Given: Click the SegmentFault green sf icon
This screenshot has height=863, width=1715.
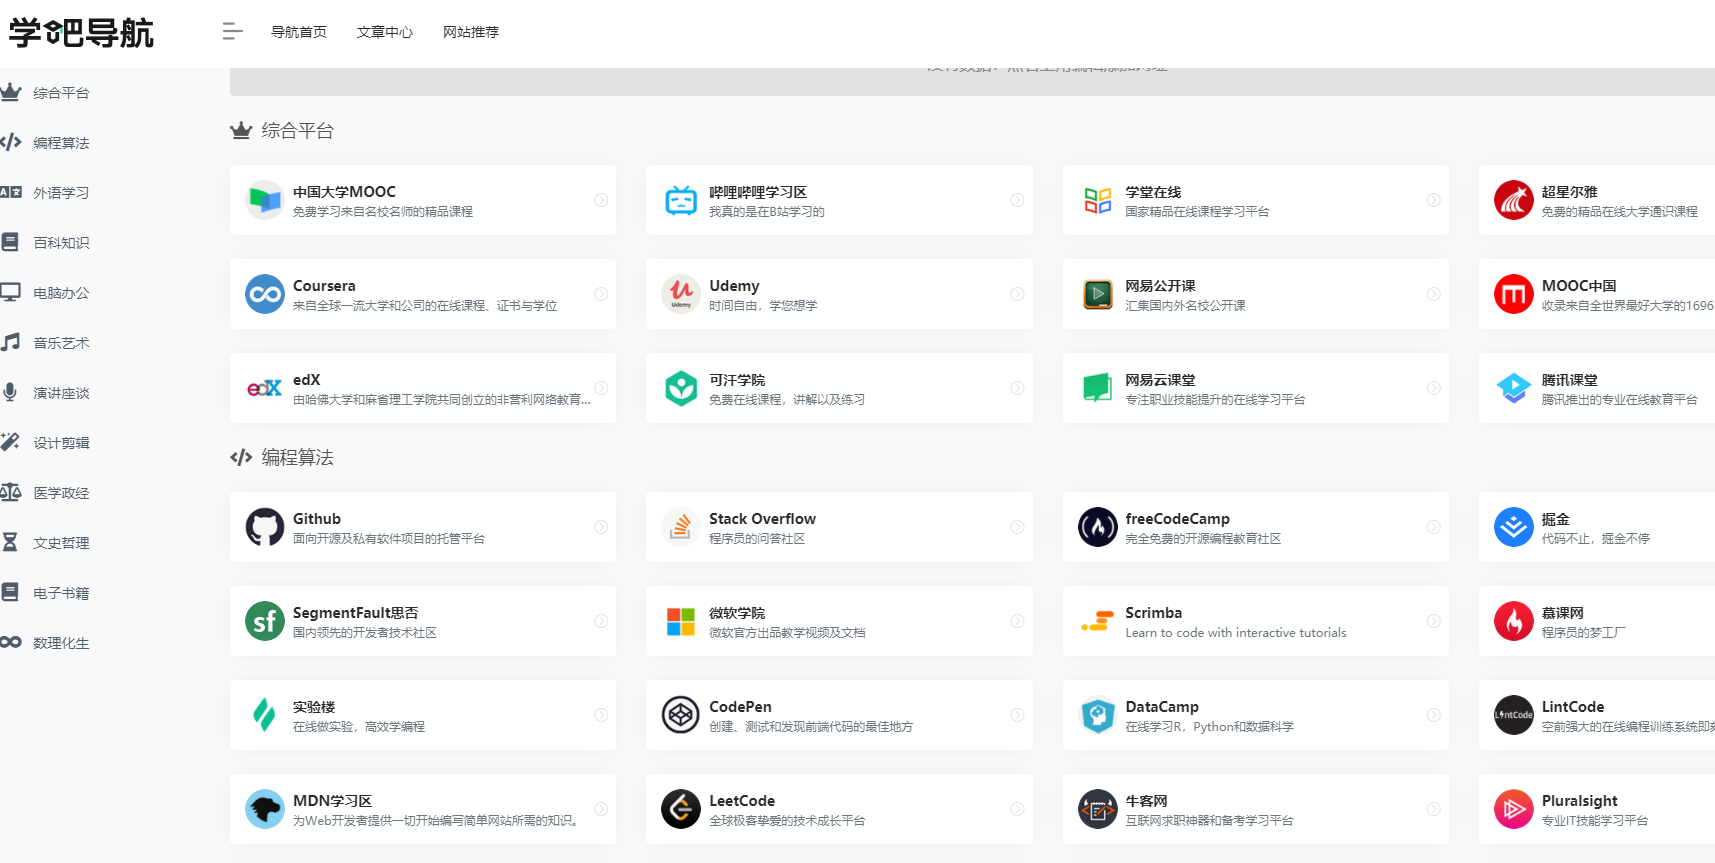Looking at the screenshot, I should click(265, 621).
